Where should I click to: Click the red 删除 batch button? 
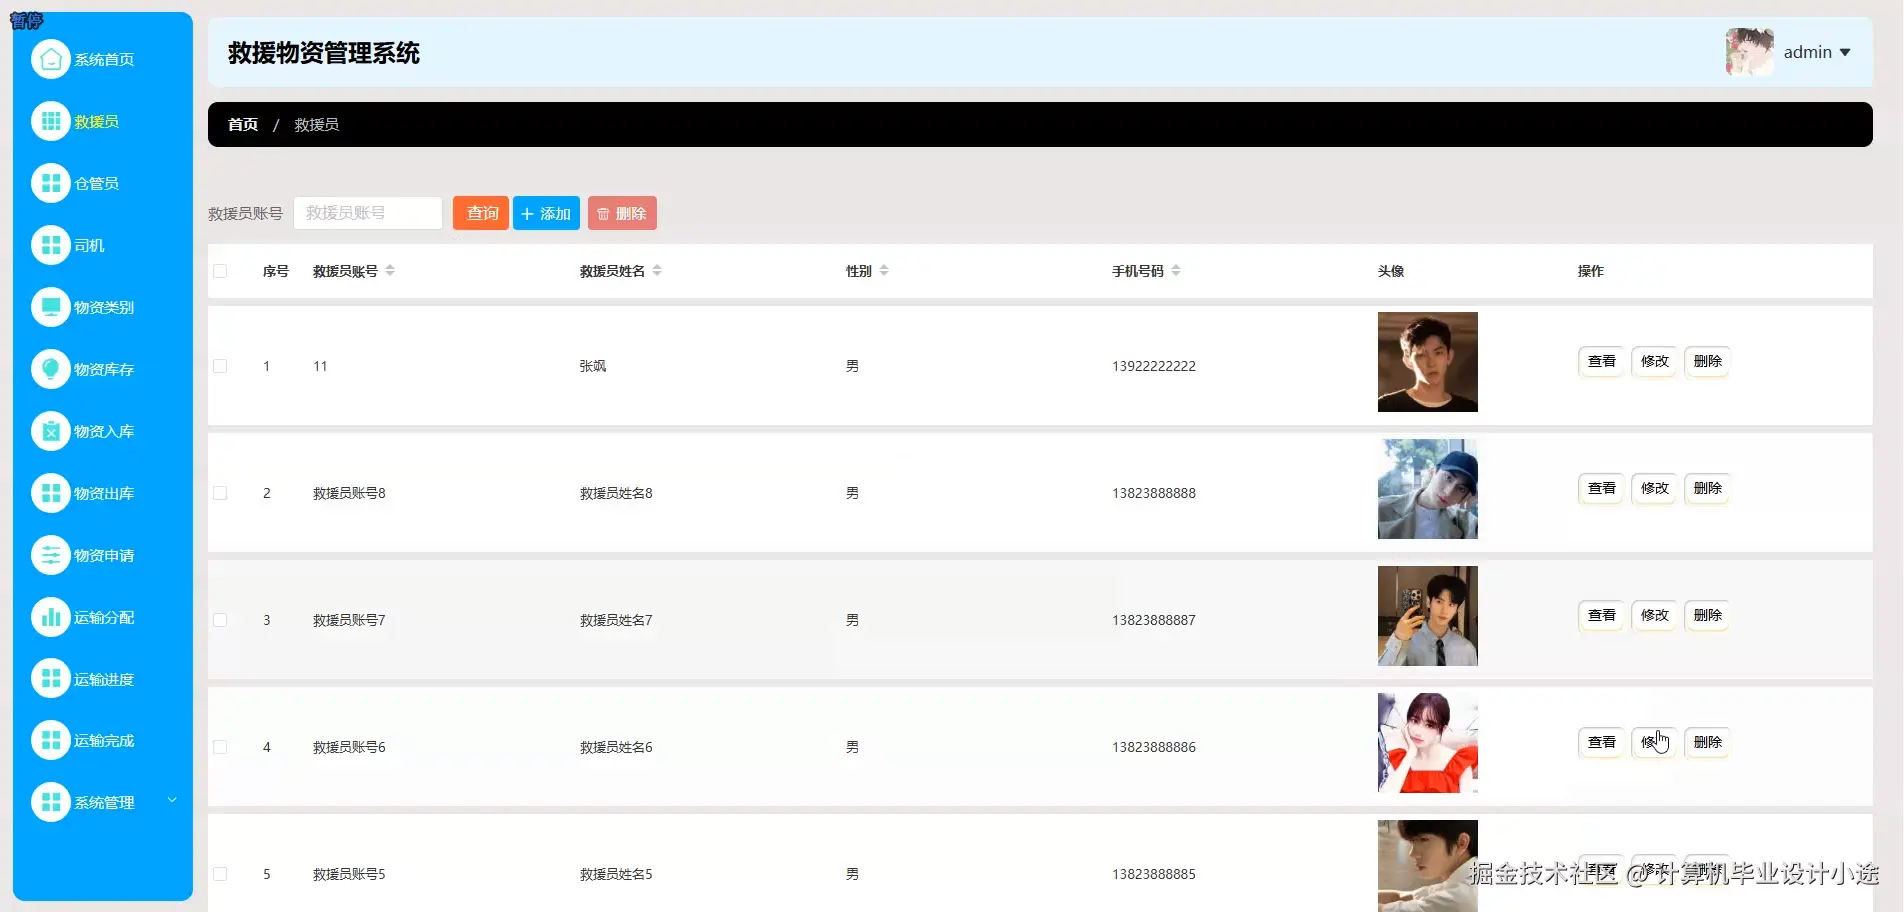coord(622,213)
